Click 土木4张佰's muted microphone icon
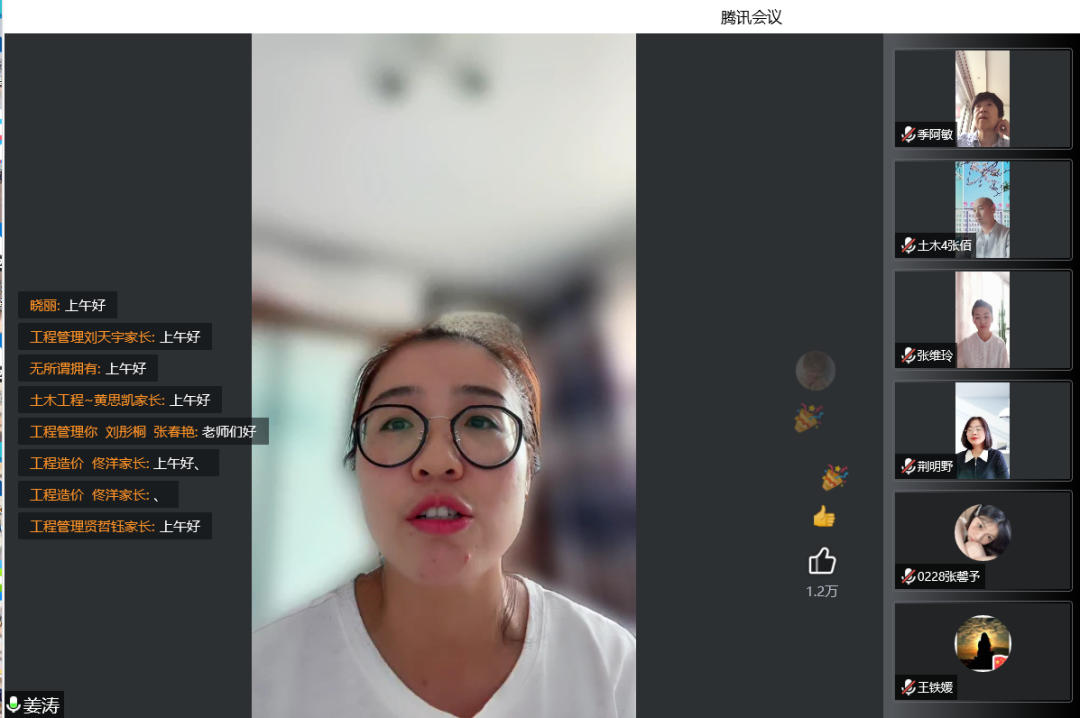The height and width of the screenshot is (718, 1080). tap(908, 245)
